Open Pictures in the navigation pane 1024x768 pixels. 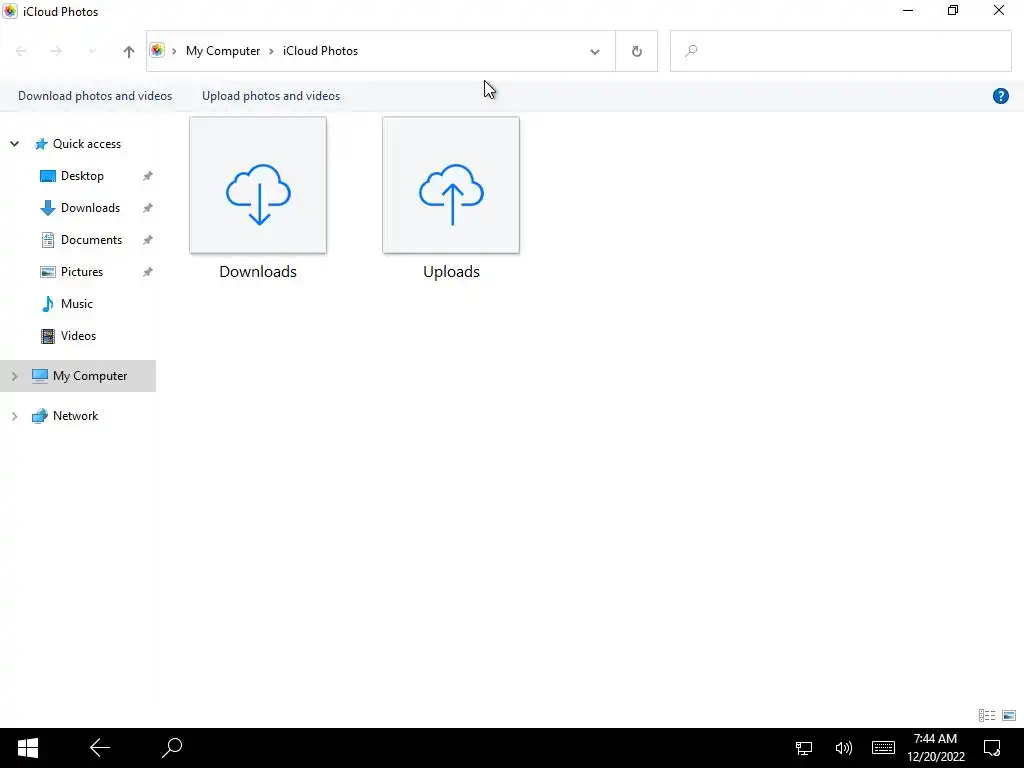(82, 272)
